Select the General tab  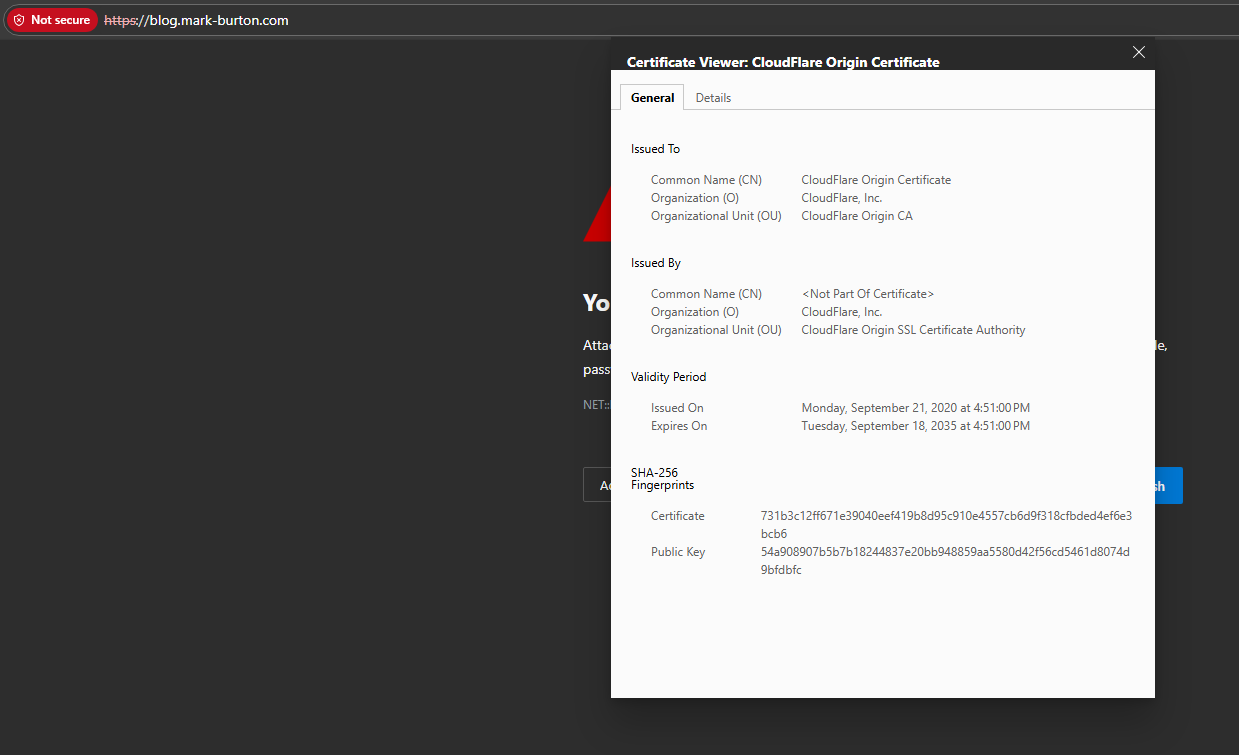click(x=651, y=97)
